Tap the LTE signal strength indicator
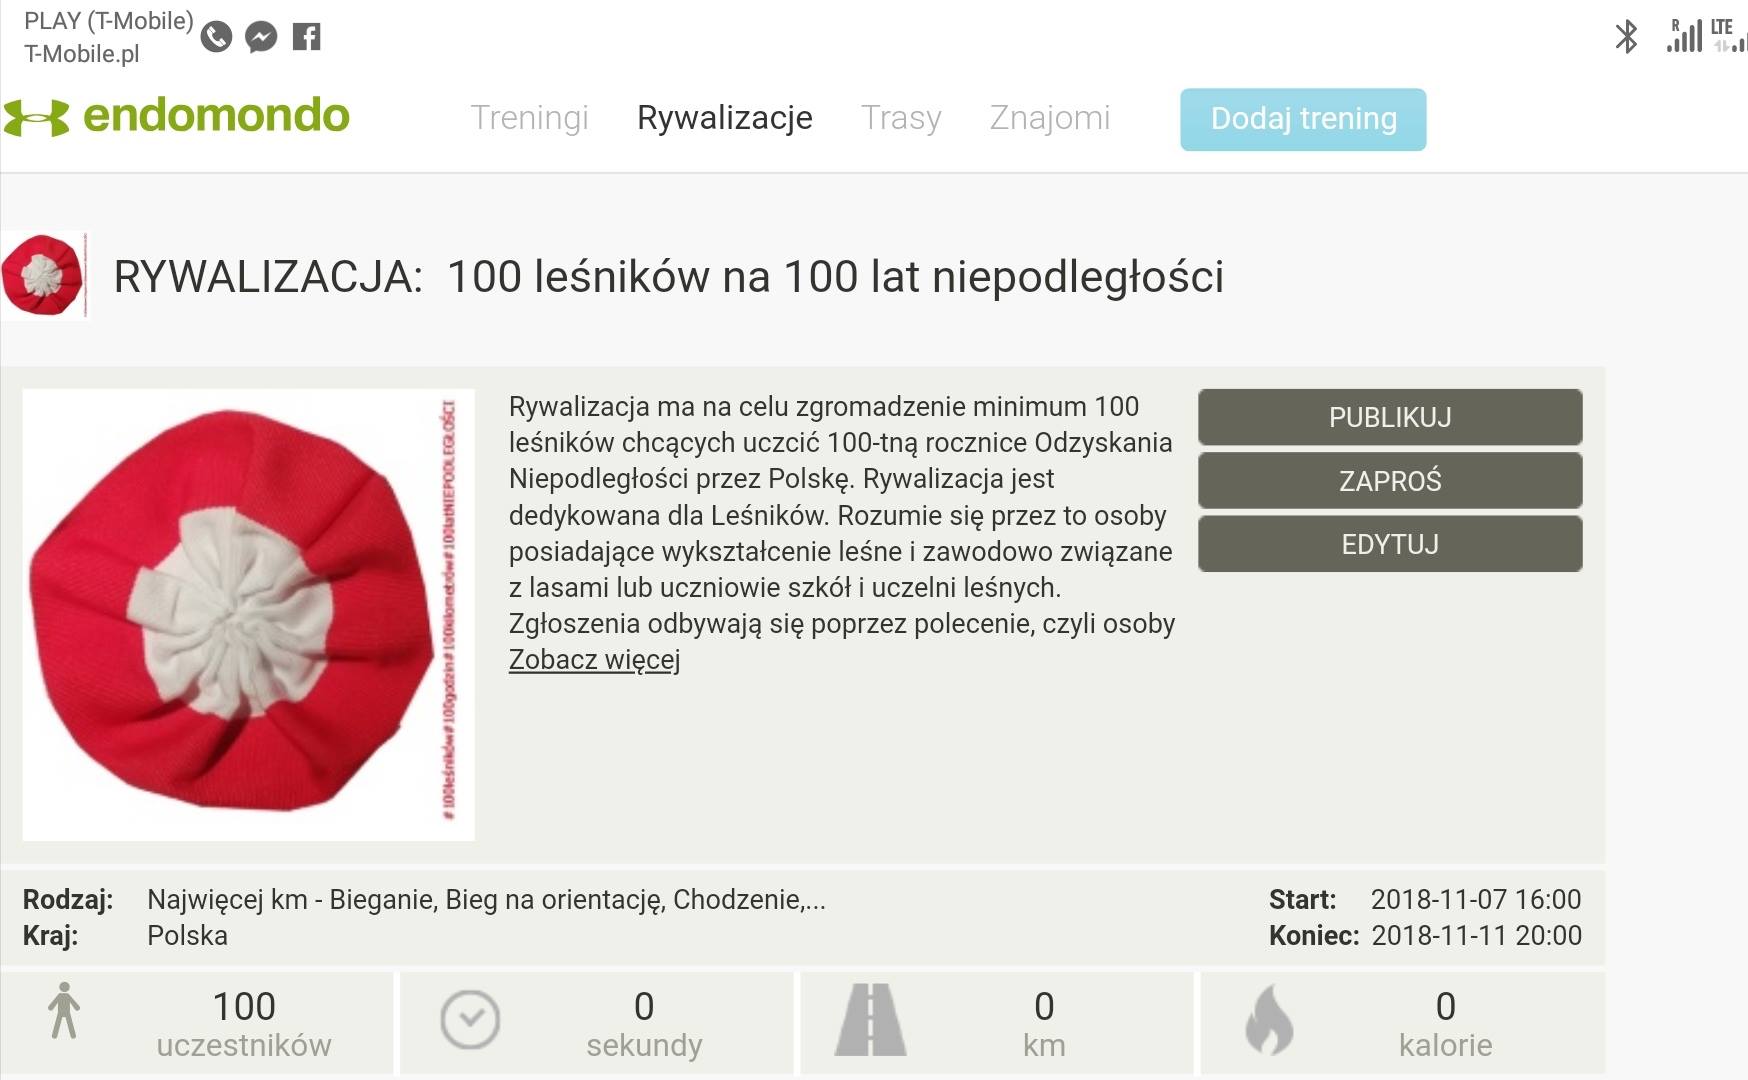Screen dimensions: 1748x1080 point(1722,36)
